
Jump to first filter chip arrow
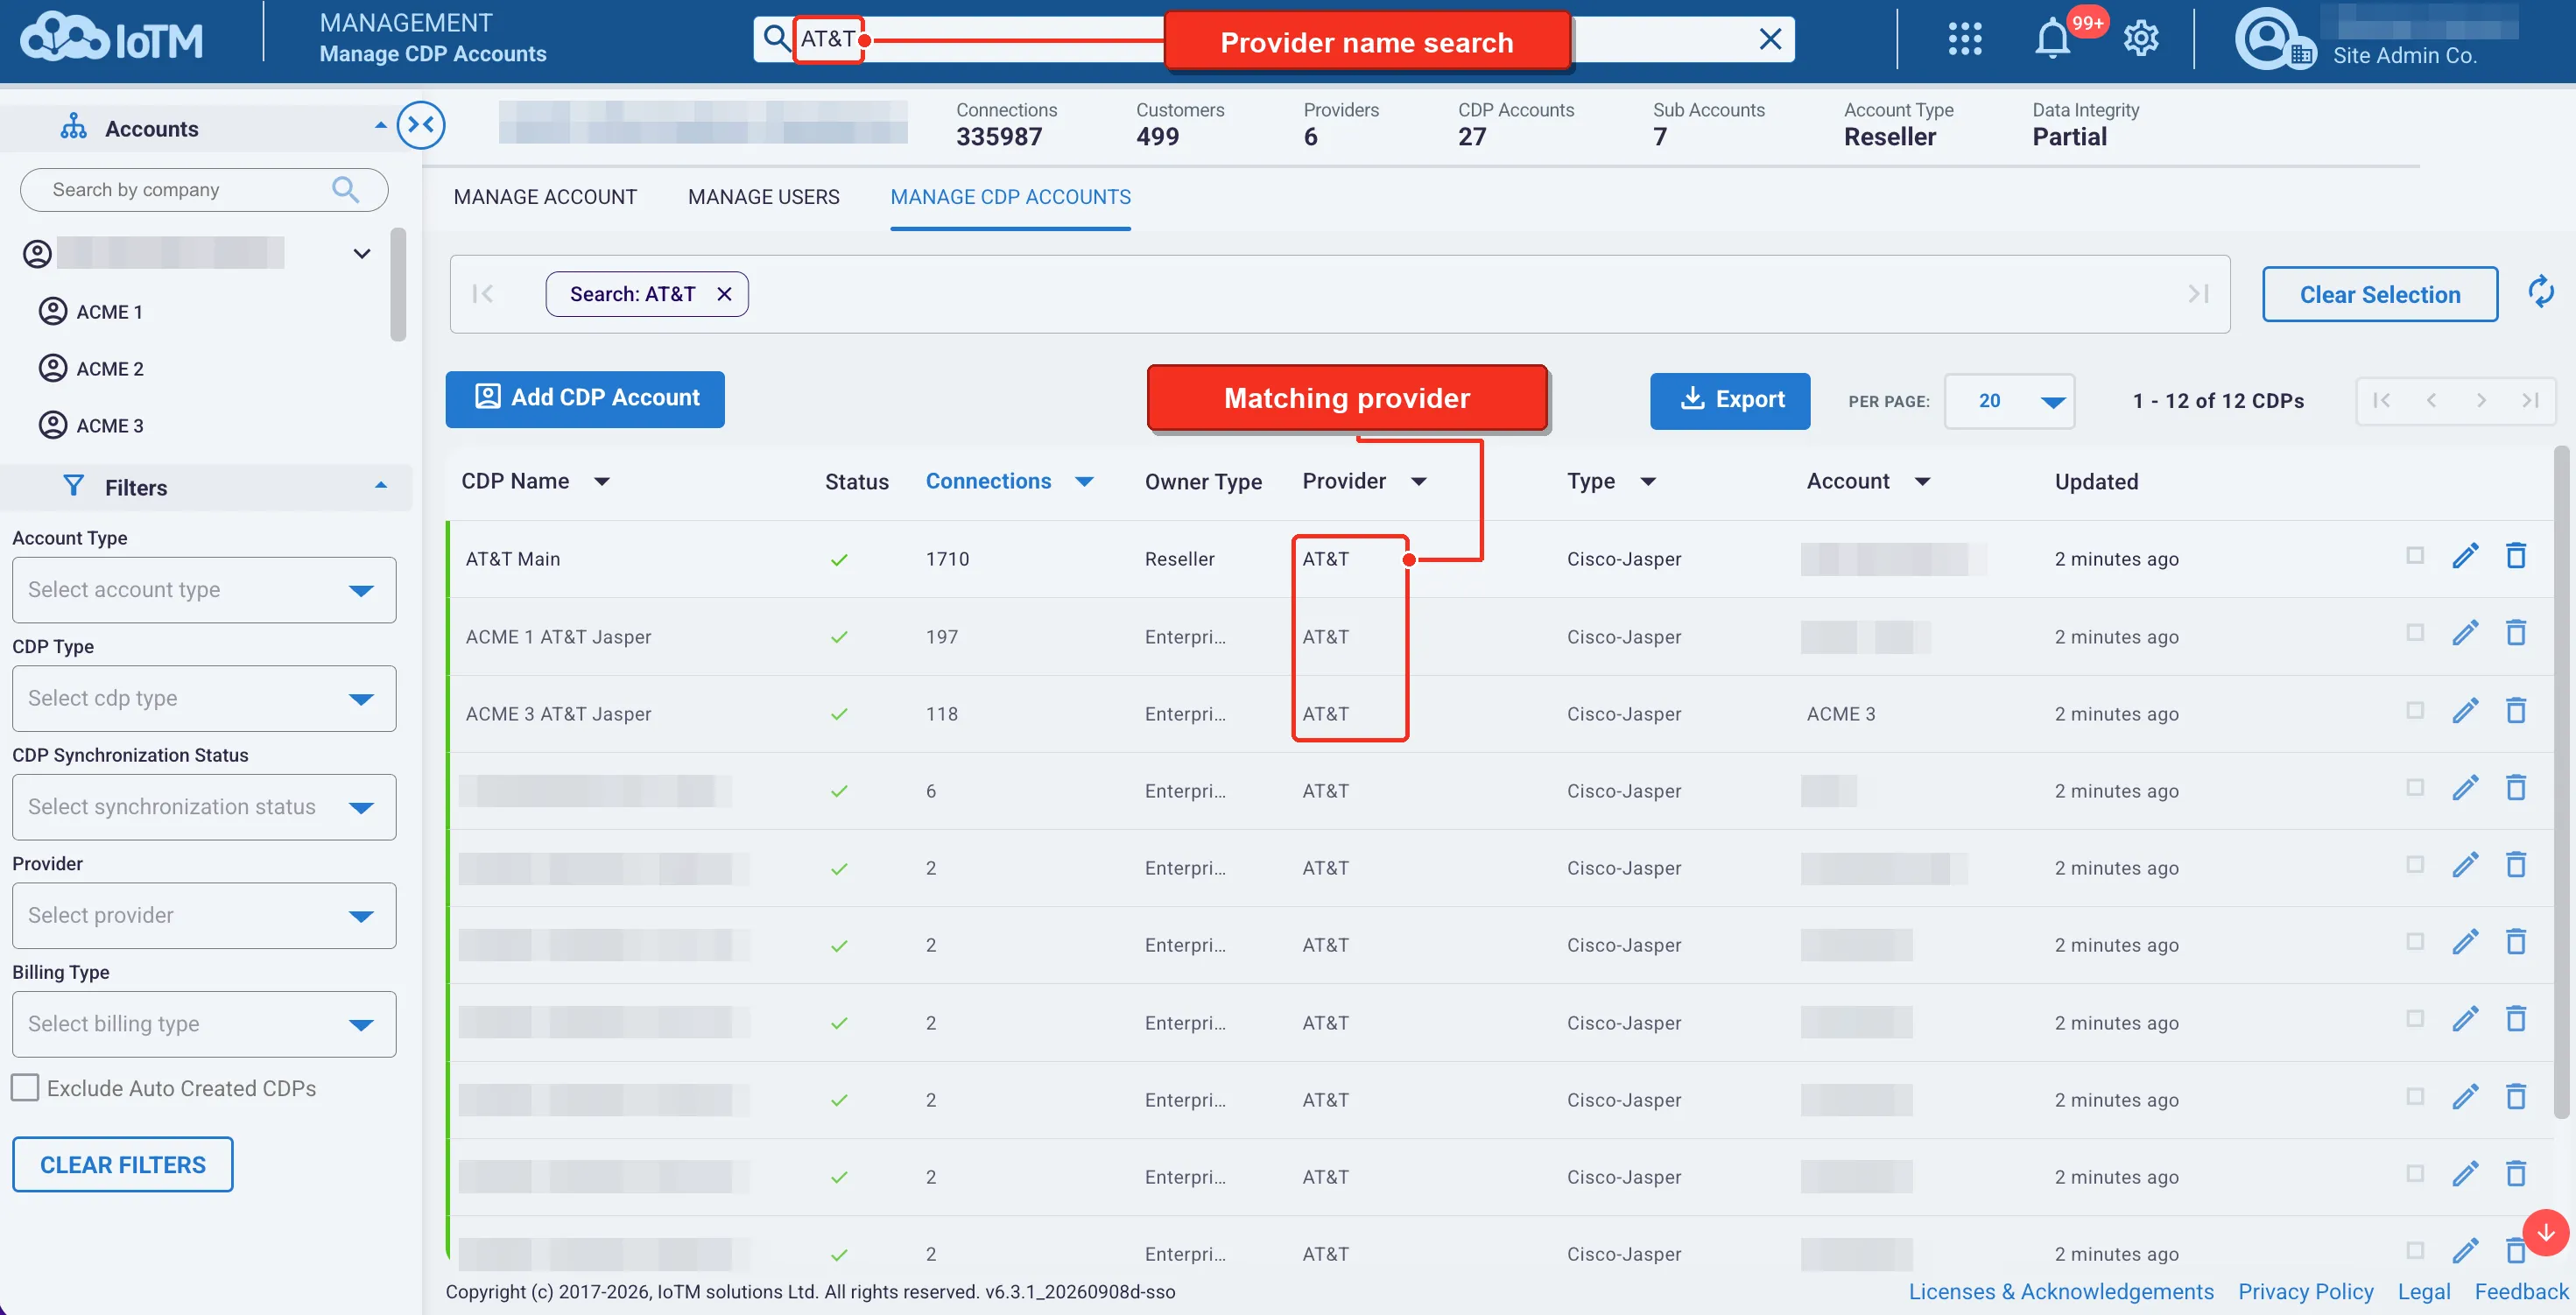483,293
